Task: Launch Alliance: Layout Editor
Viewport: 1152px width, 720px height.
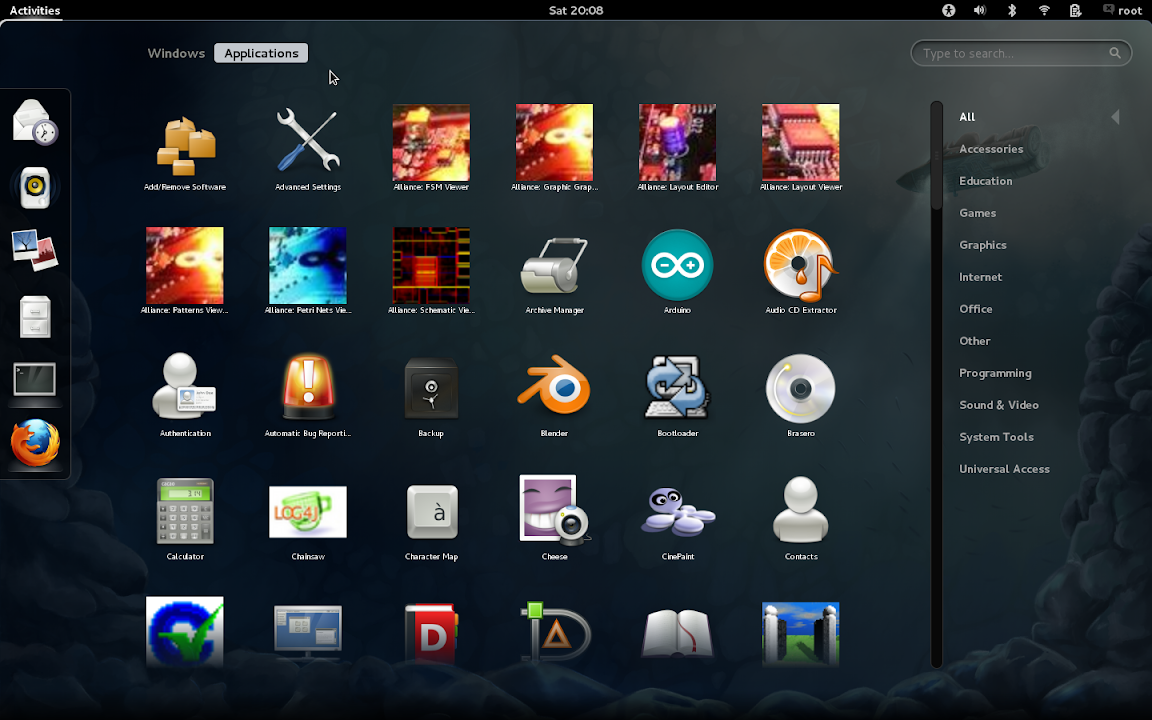Action: click(677, 146)
